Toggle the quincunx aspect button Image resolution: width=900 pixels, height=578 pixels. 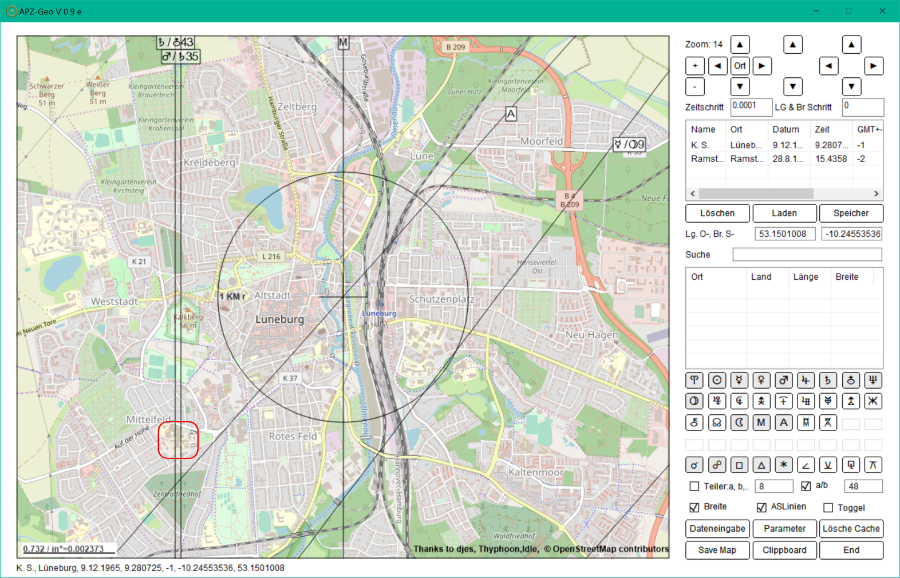(873, 465)
